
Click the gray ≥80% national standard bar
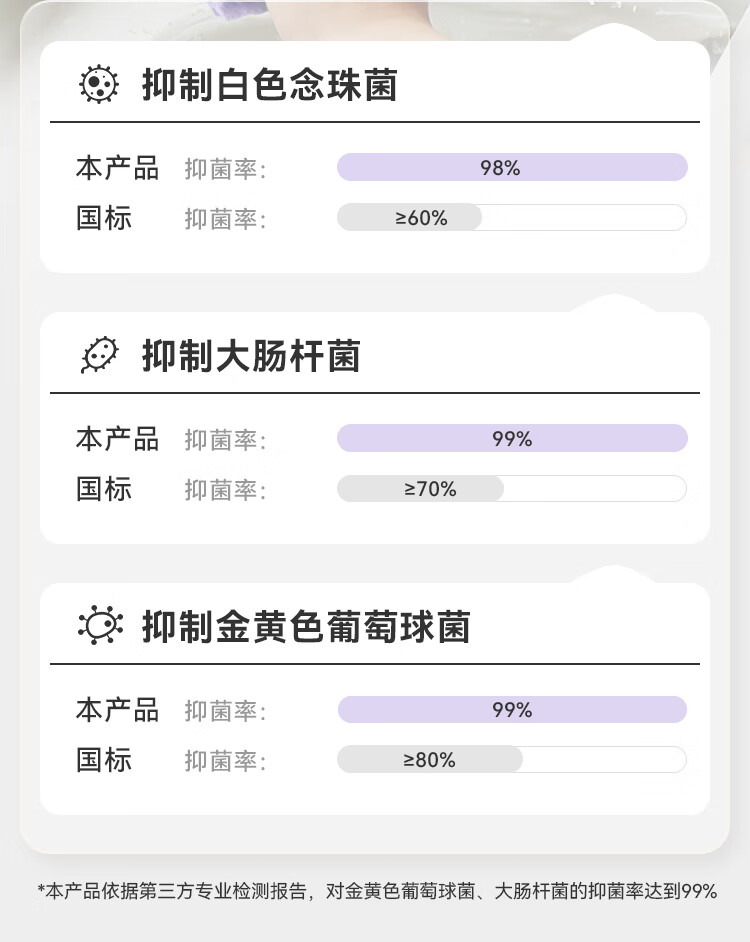coord(430,759)
